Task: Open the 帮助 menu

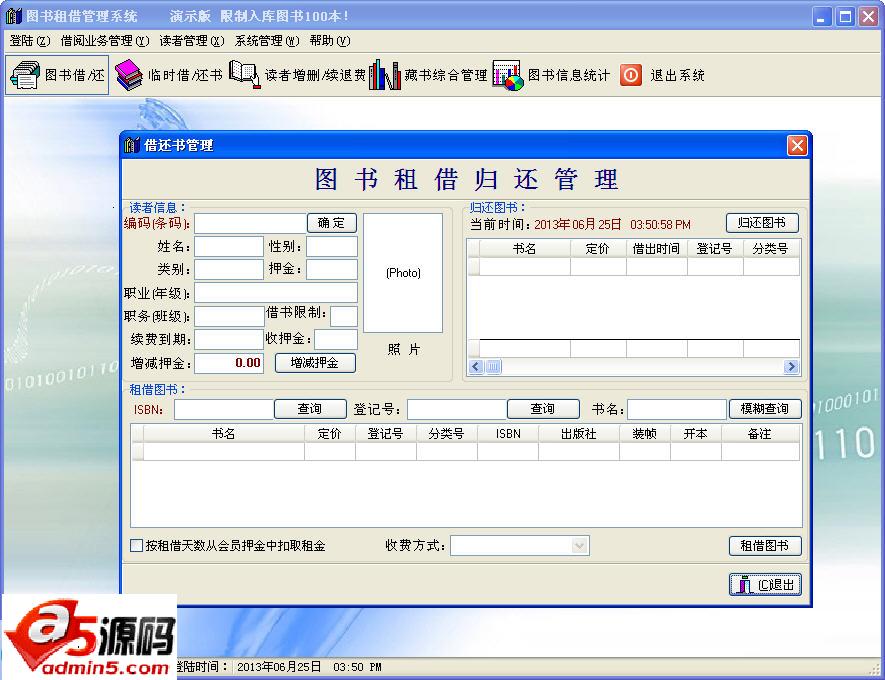Action: tap(328, 41)
